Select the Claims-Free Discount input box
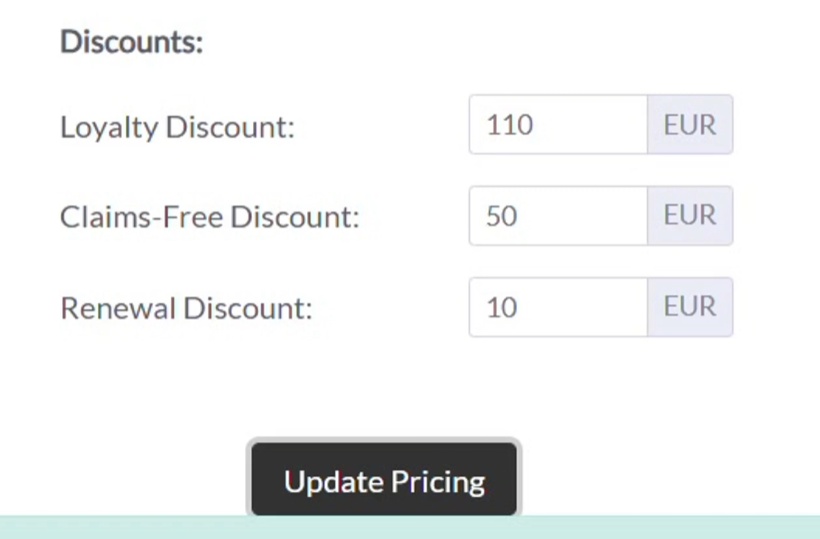The height and width of the screenshot is (539, 820). click(x=558, y=215)
